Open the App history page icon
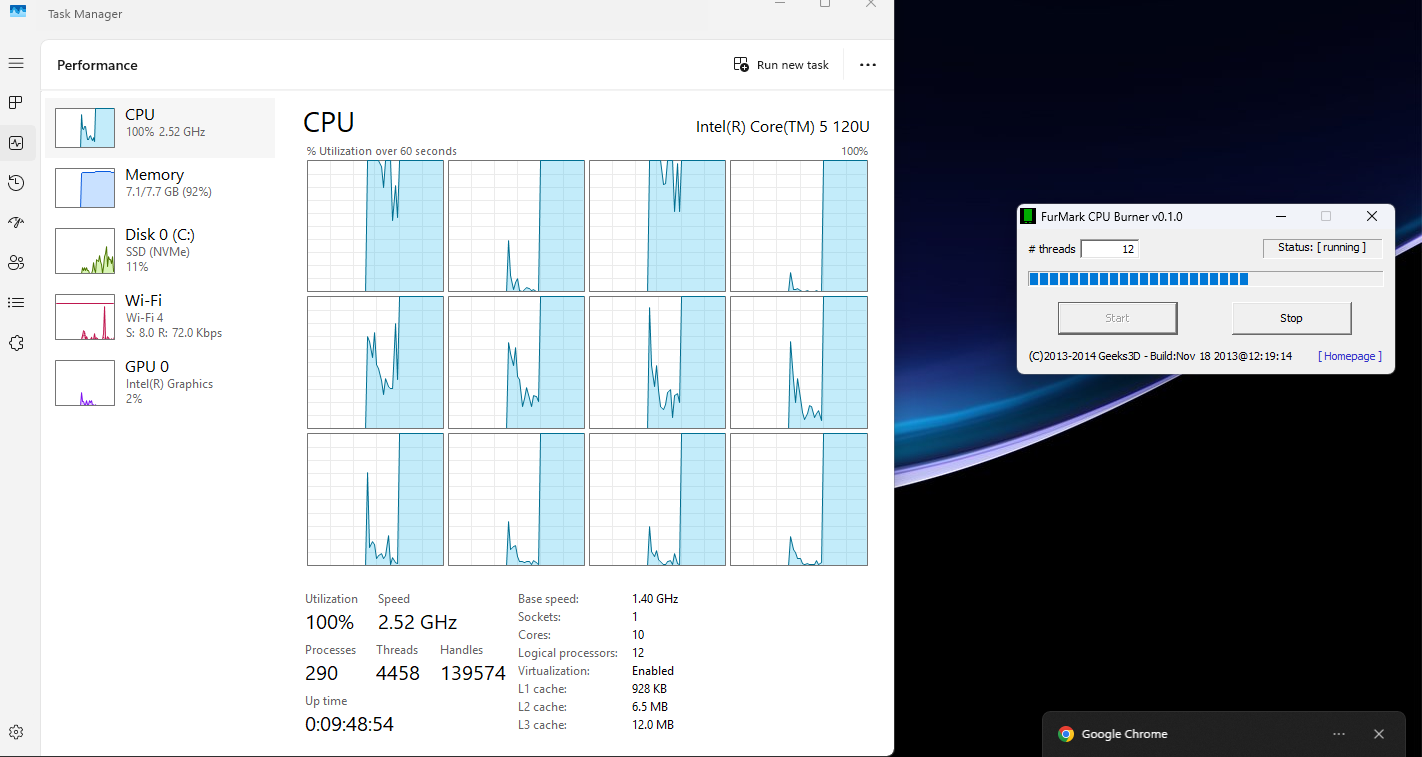Screen dimensions: 1422x757 [16, 183]
